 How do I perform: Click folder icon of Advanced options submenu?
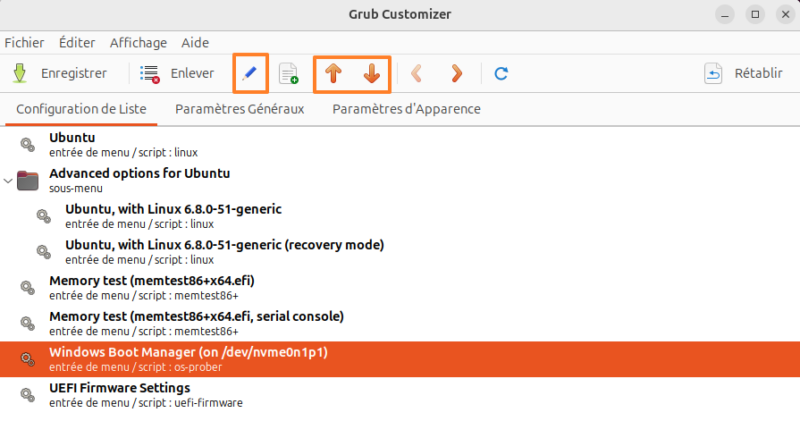pos(28,181)
